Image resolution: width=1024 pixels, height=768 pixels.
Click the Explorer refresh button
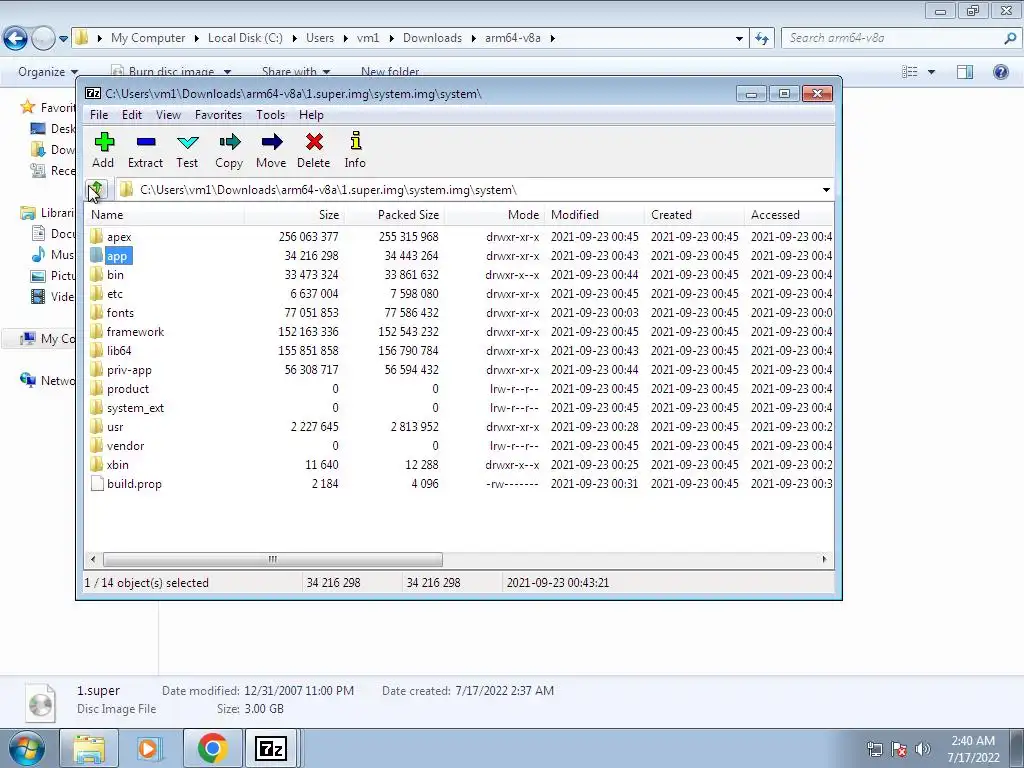762,39
